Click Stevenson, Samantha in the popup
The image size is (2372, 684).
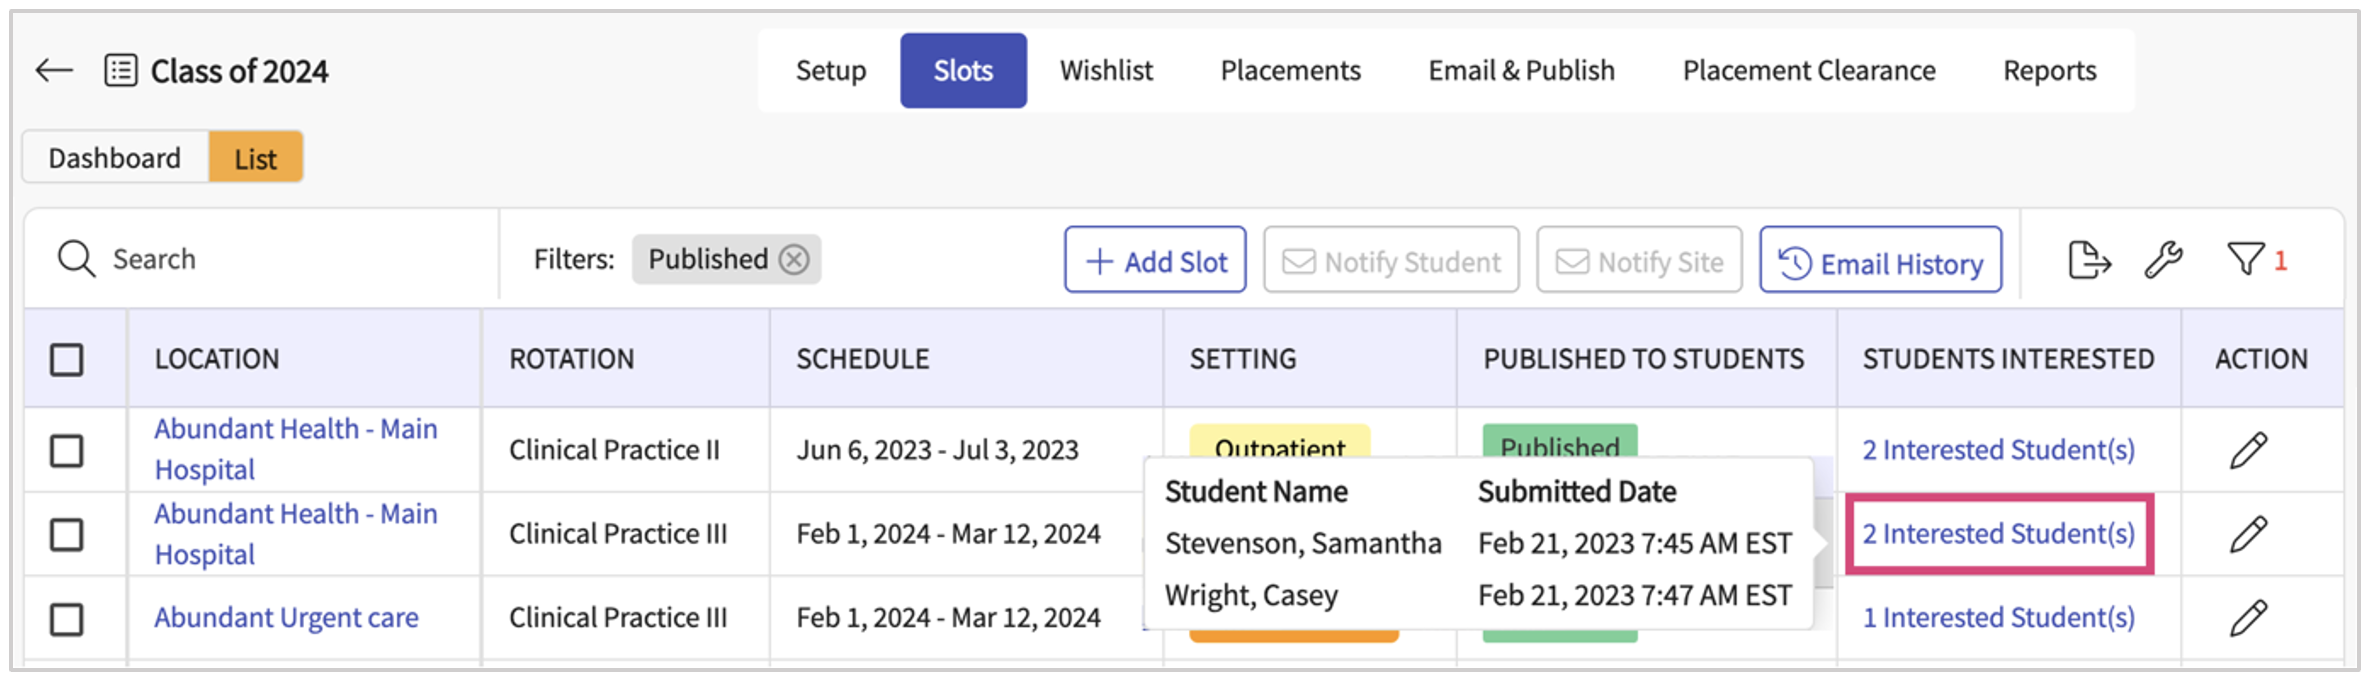(1303, 543)
